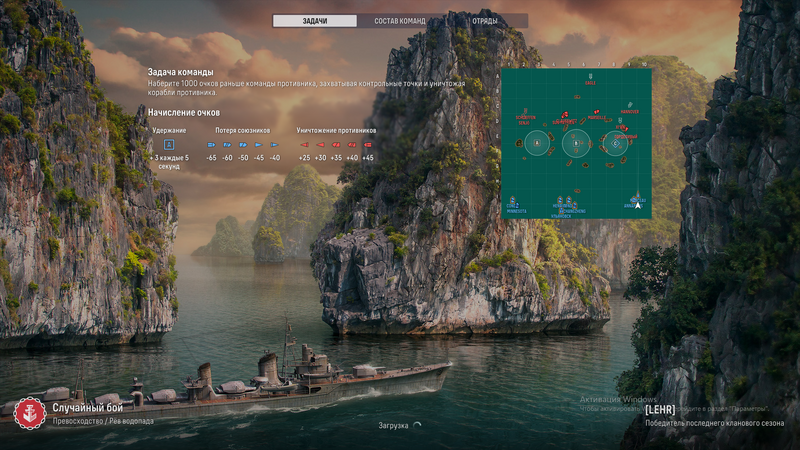
Task: Select the ЗАДАЧИ tab
Action: 315,21
